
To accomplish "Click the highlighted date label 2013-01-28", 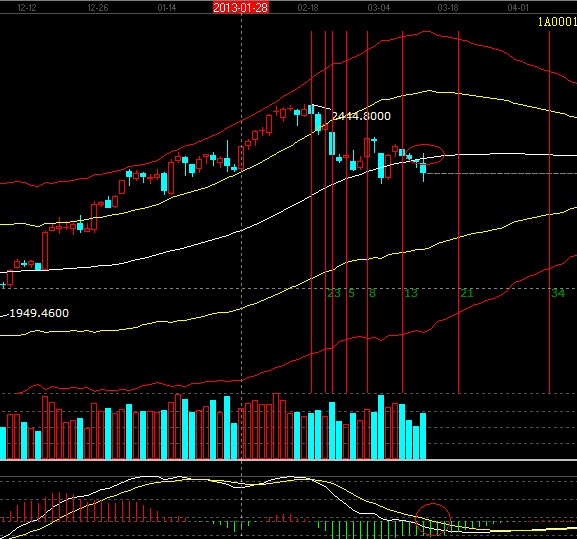I will pos(241,7).
